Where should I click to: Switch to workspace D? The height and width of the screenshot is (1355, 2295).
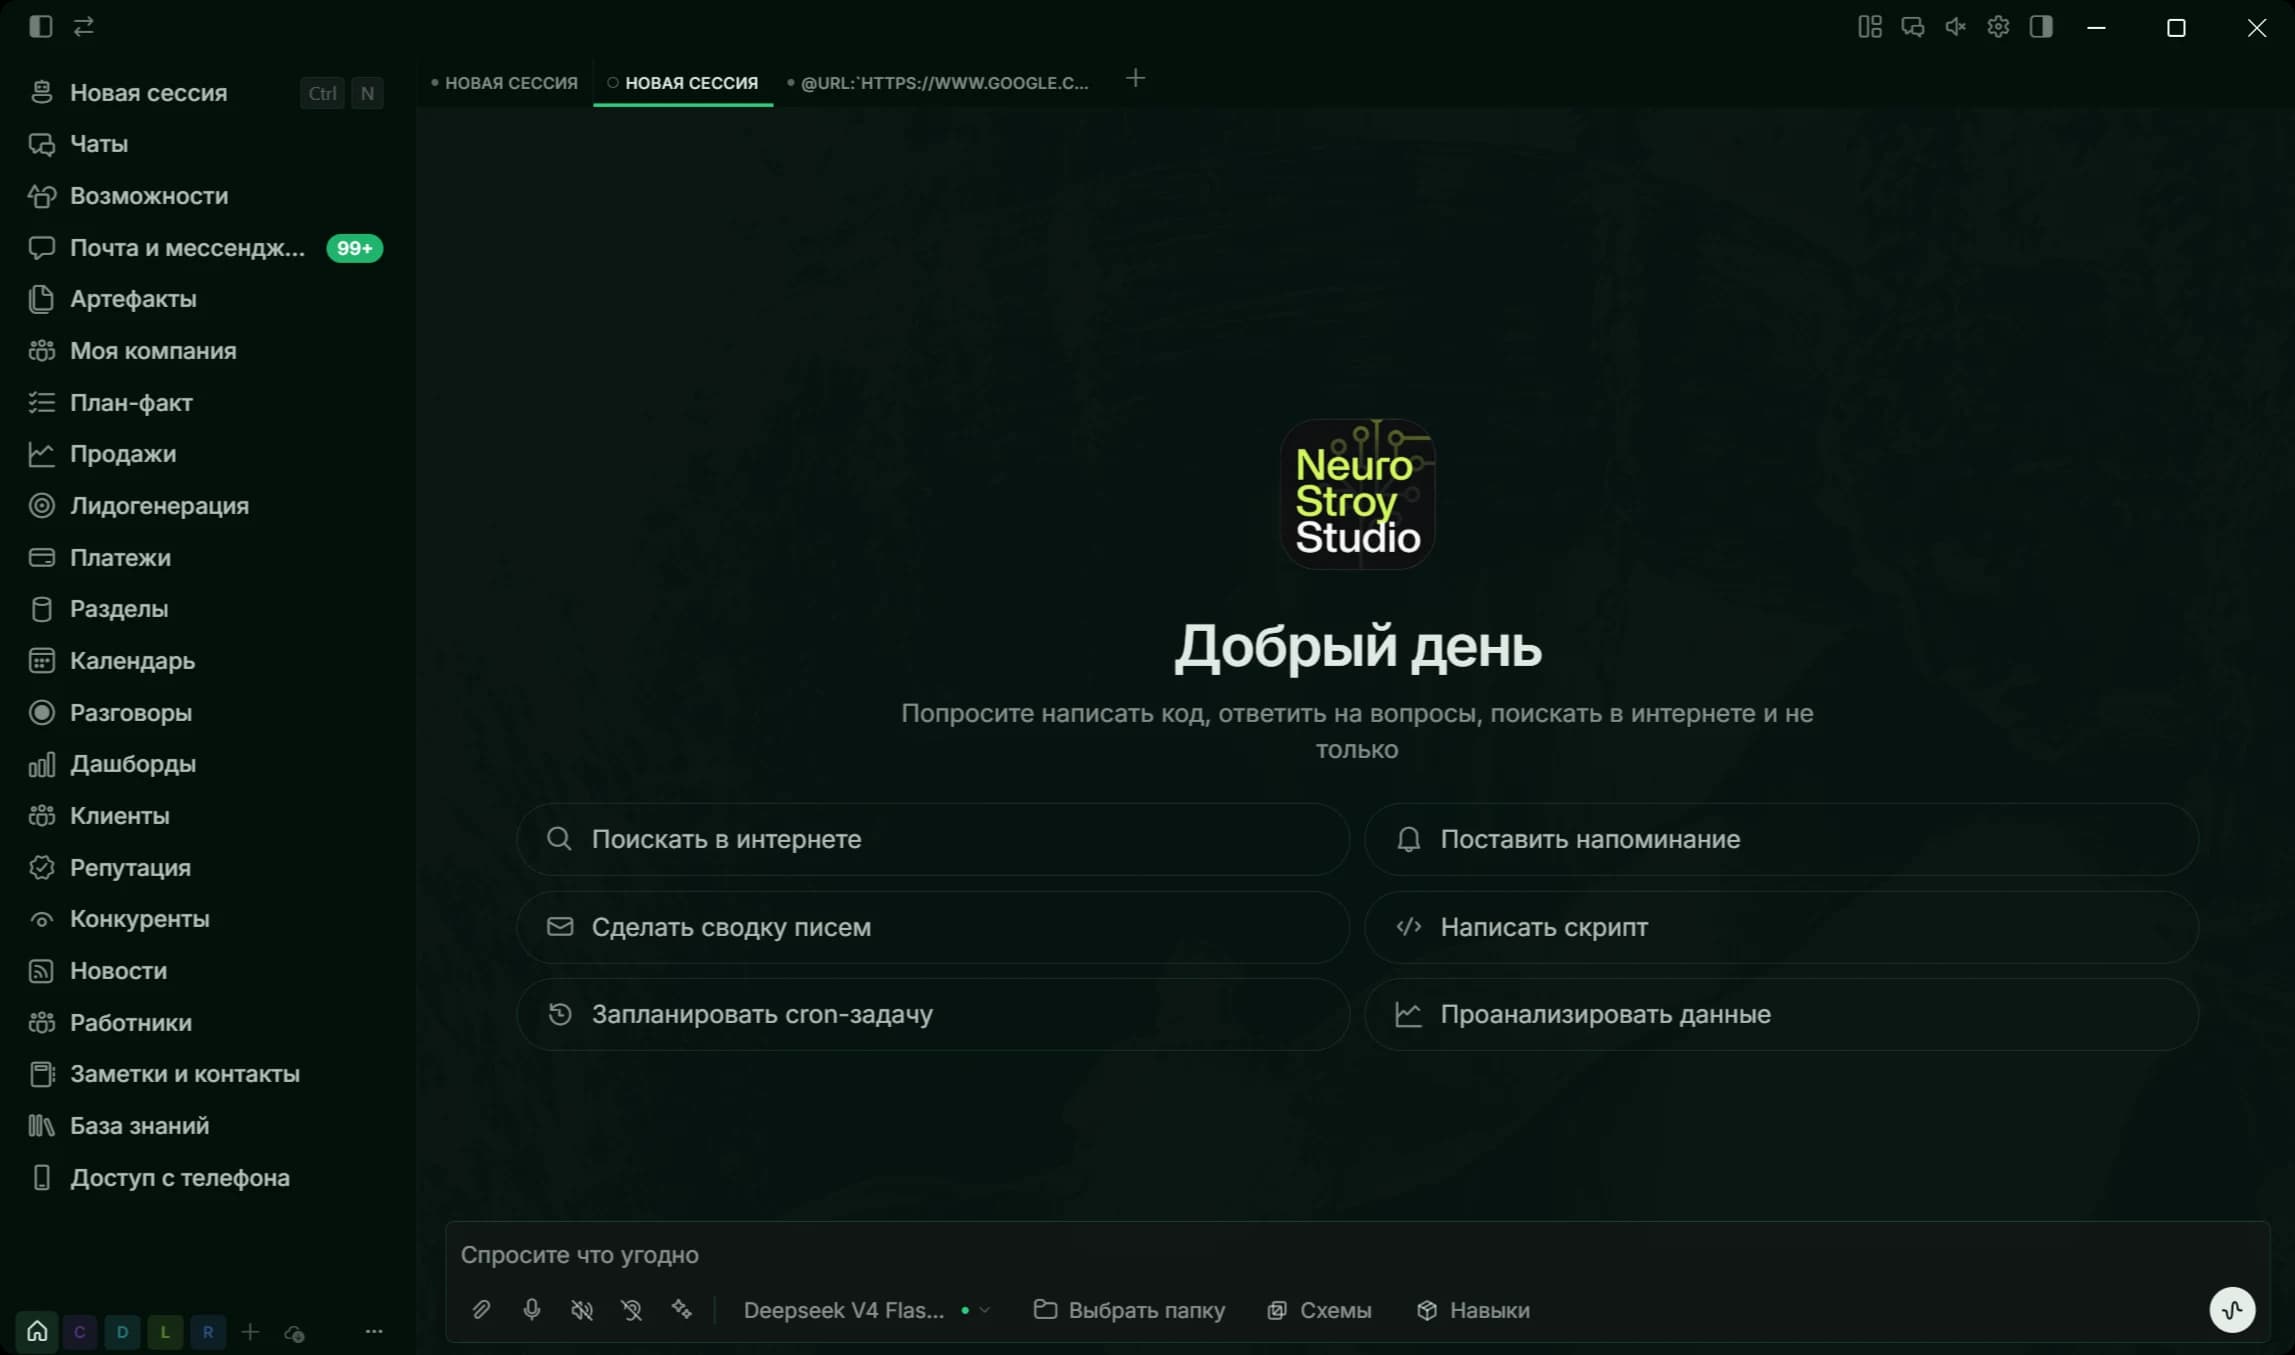pyautogui.click(x=122, y=1332)
